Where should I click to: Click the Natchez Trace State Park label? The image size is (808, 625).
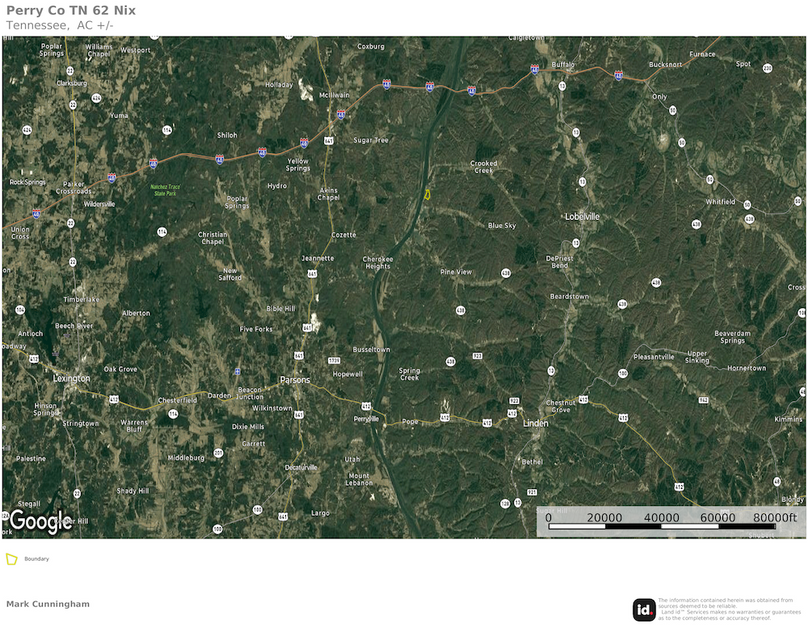[165, 189]
